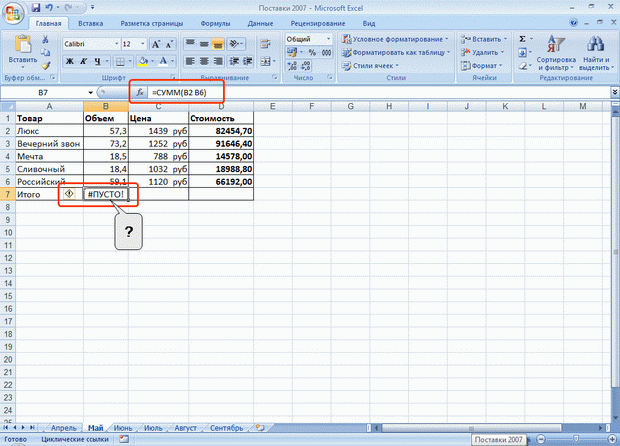Toggle italic К formatting

pyautogui.click(x=83, y=61)
